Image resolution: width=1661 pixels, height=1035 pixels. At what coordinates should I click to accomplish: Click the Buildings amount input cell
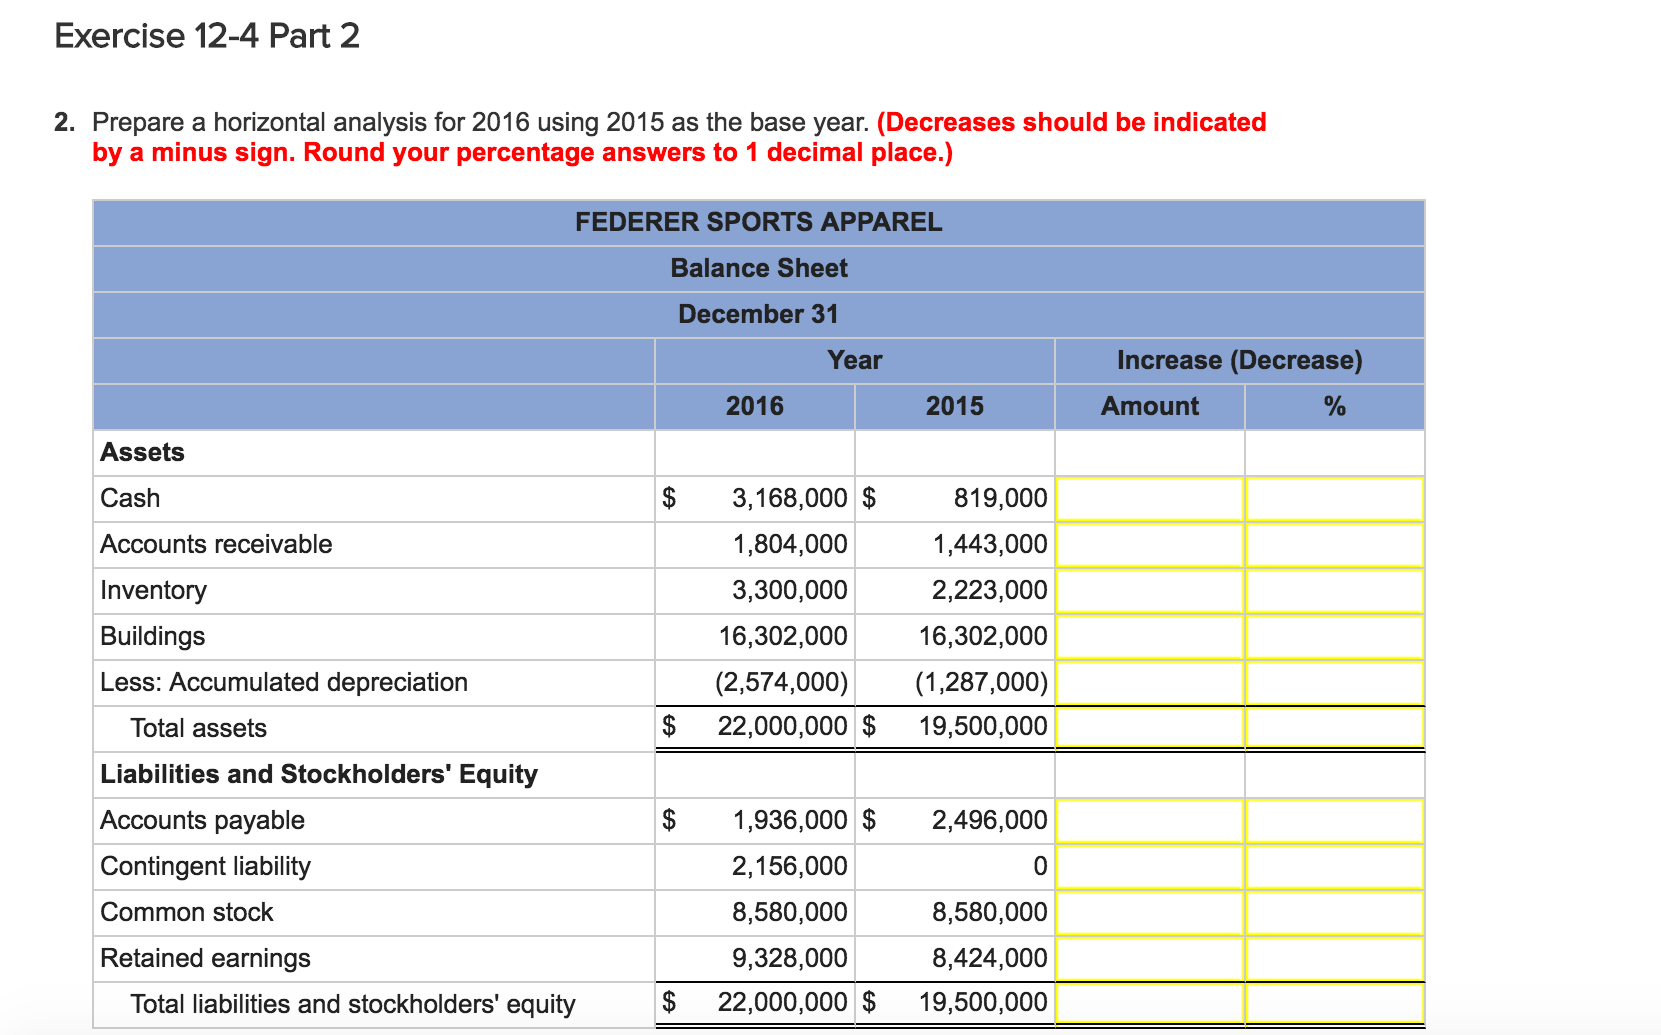tap(1148, 636)
